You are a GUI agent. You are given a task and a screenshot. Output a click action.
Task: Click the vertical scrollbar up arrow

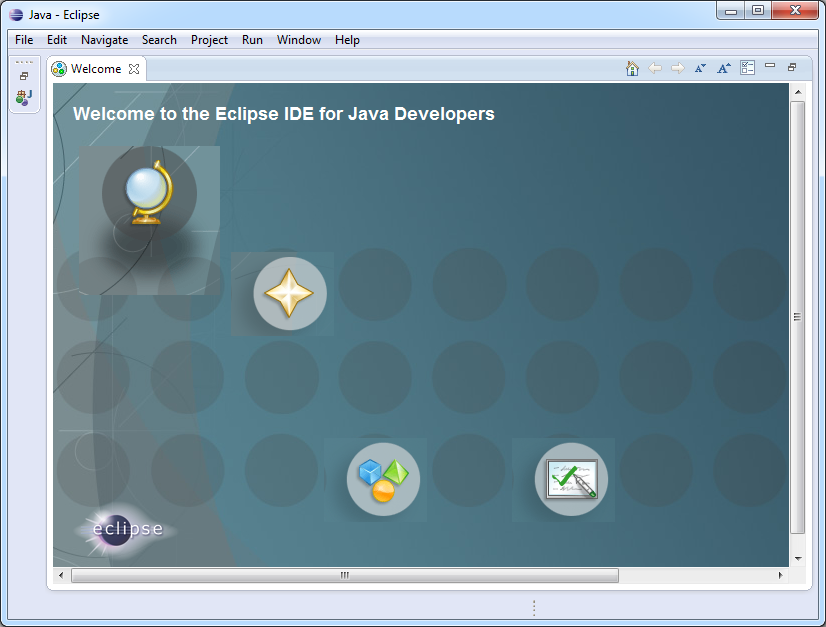tap(798, 92)
